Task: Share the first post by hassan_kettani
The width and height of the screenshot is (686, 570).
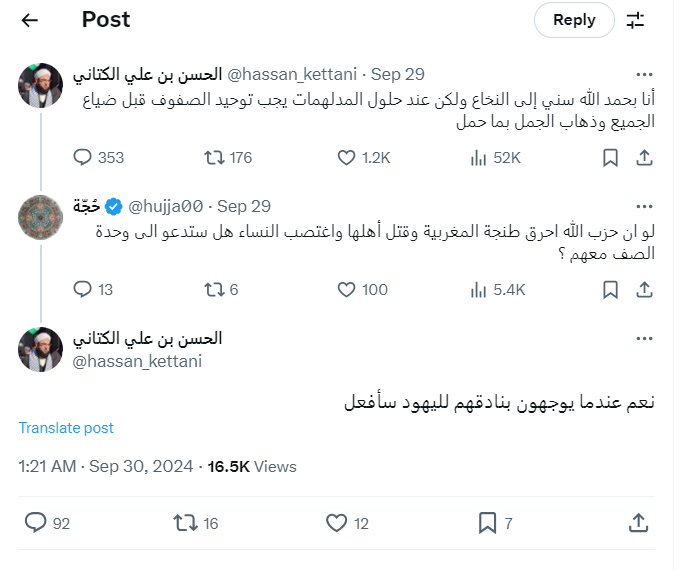Action: [x=645, y=157]
